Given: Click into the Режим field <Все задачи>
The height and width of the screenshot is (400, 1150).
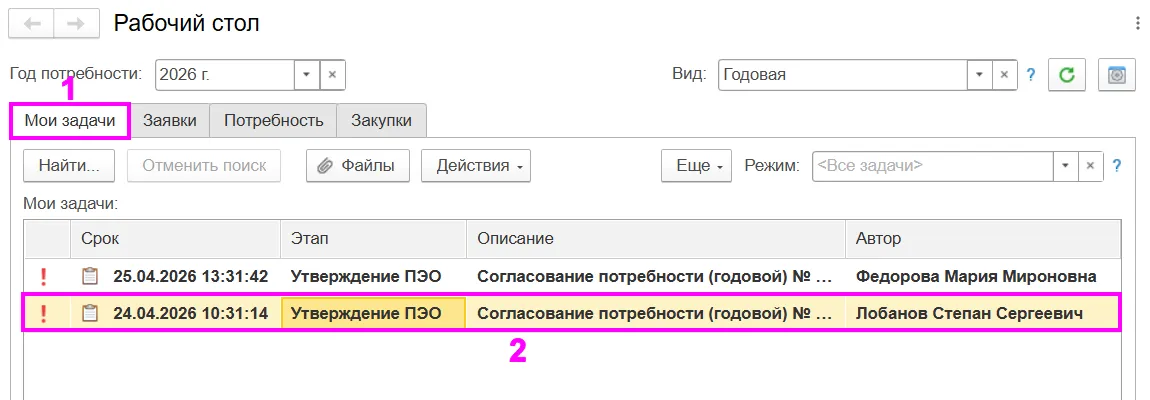Looking at the screenshot, I should tap(933, 166).
